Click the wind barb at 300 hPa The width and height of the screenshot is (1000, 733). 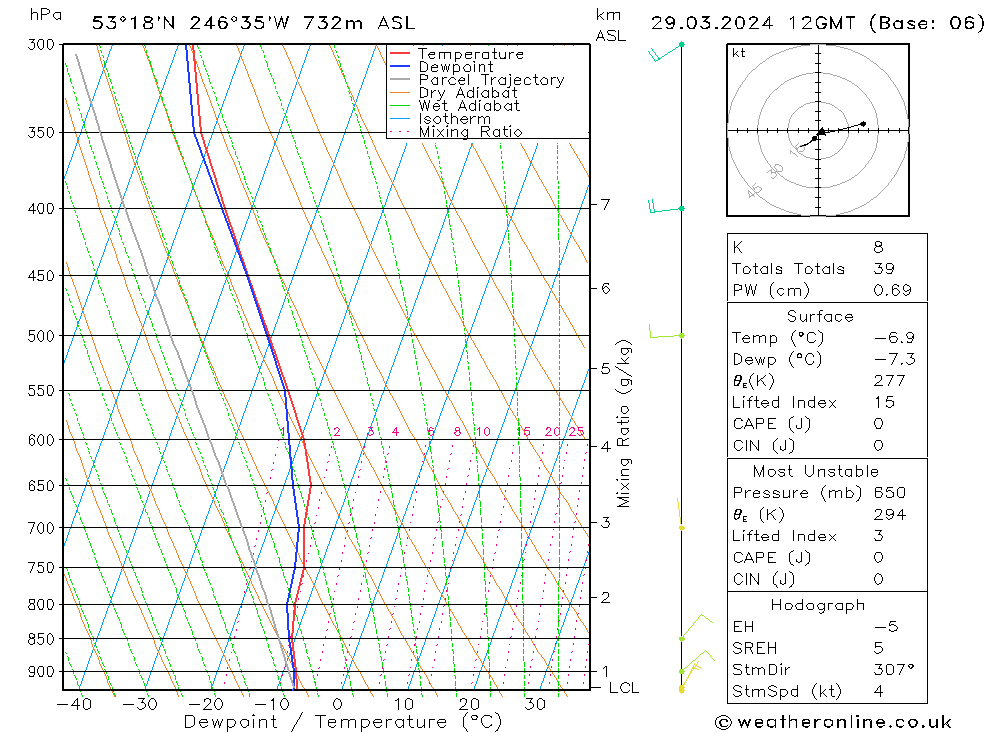(666, 52)
